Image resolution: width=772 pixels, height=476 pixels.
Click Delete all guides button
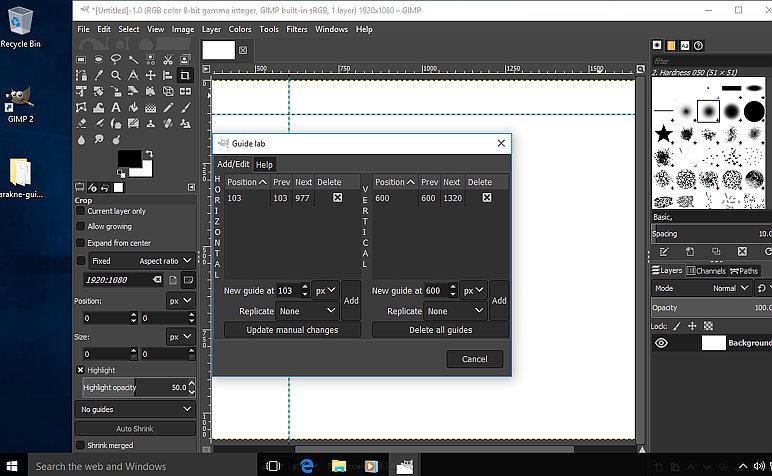[441, 330]
